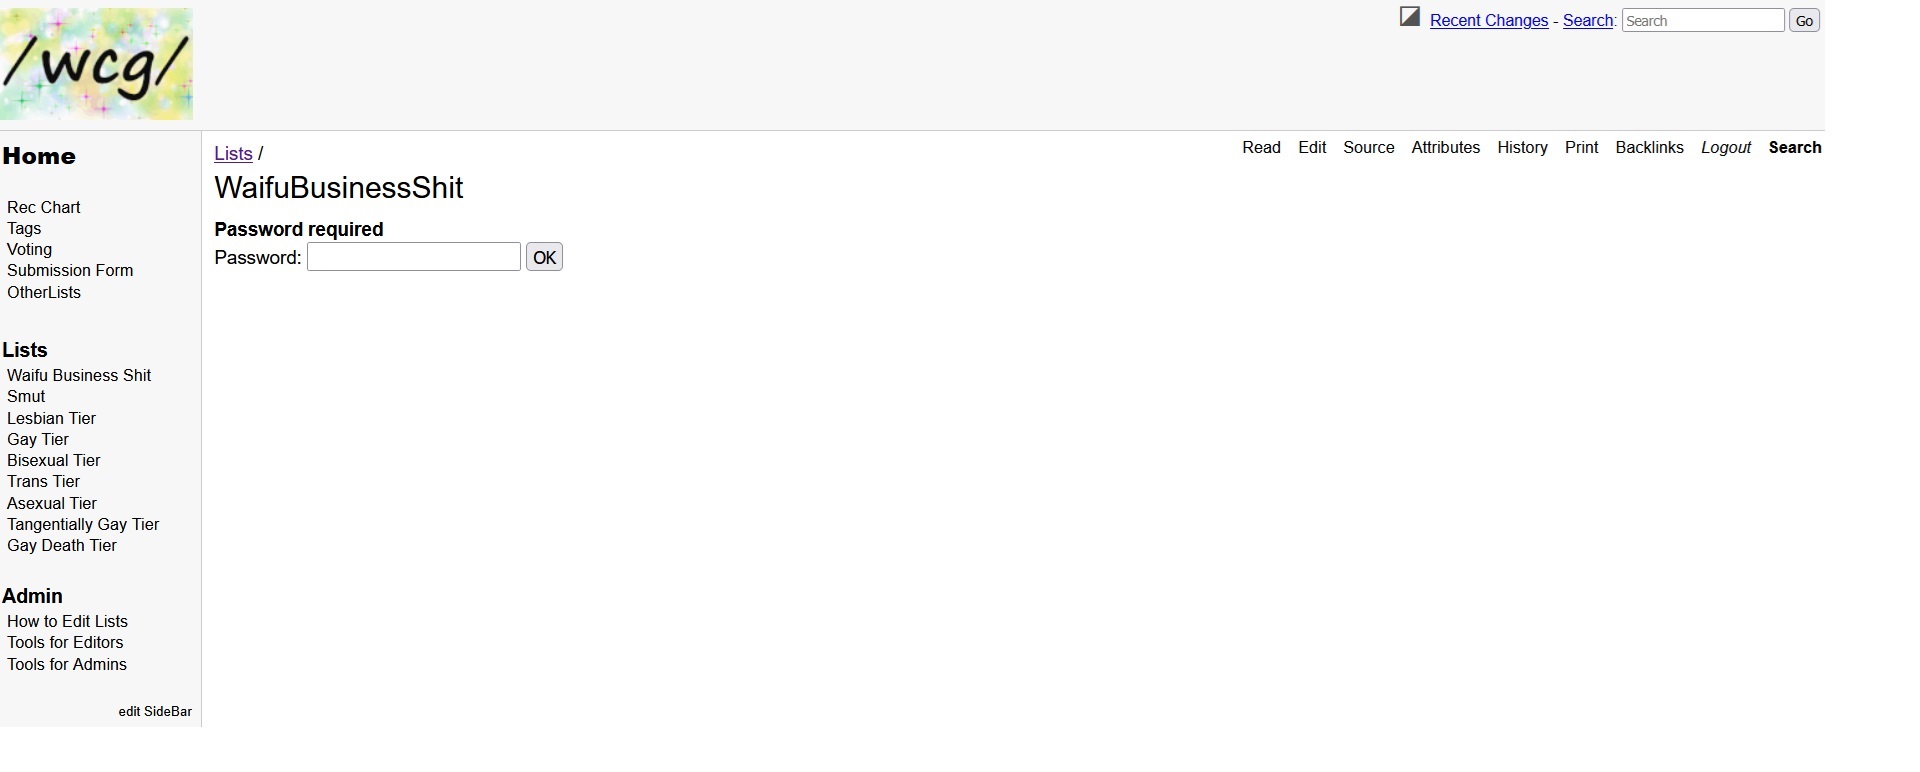
Task: Focus the top Search text box
Action: 1703,21
